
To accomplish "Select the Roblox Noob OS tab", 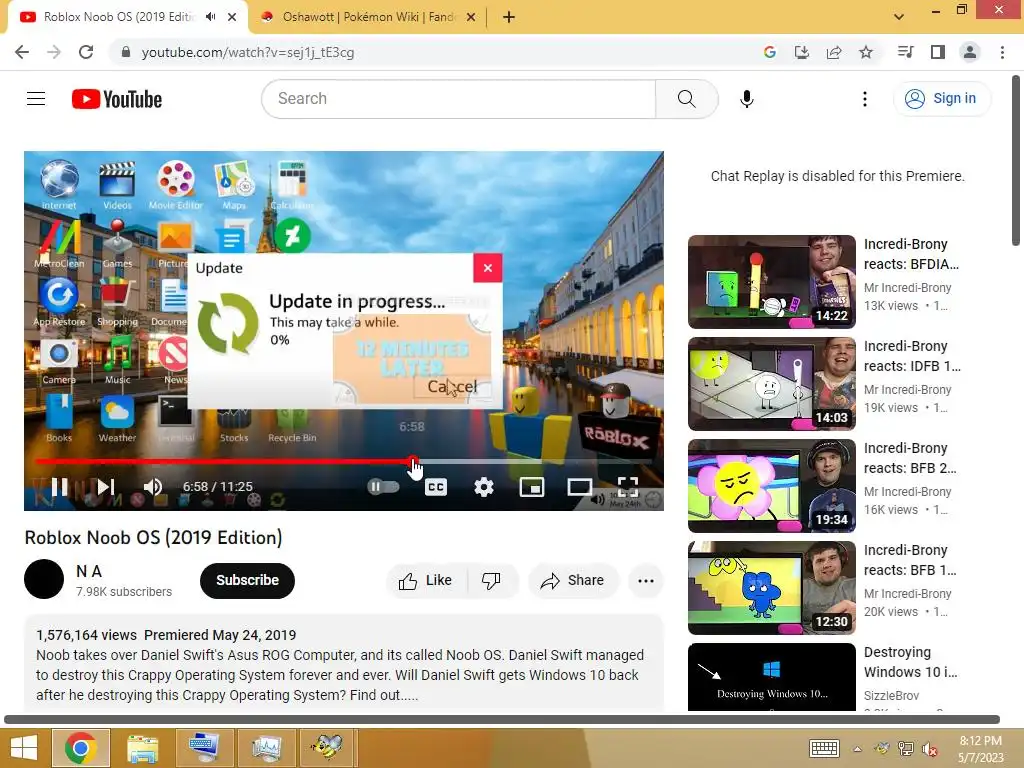I will click(x=118, y=17).
